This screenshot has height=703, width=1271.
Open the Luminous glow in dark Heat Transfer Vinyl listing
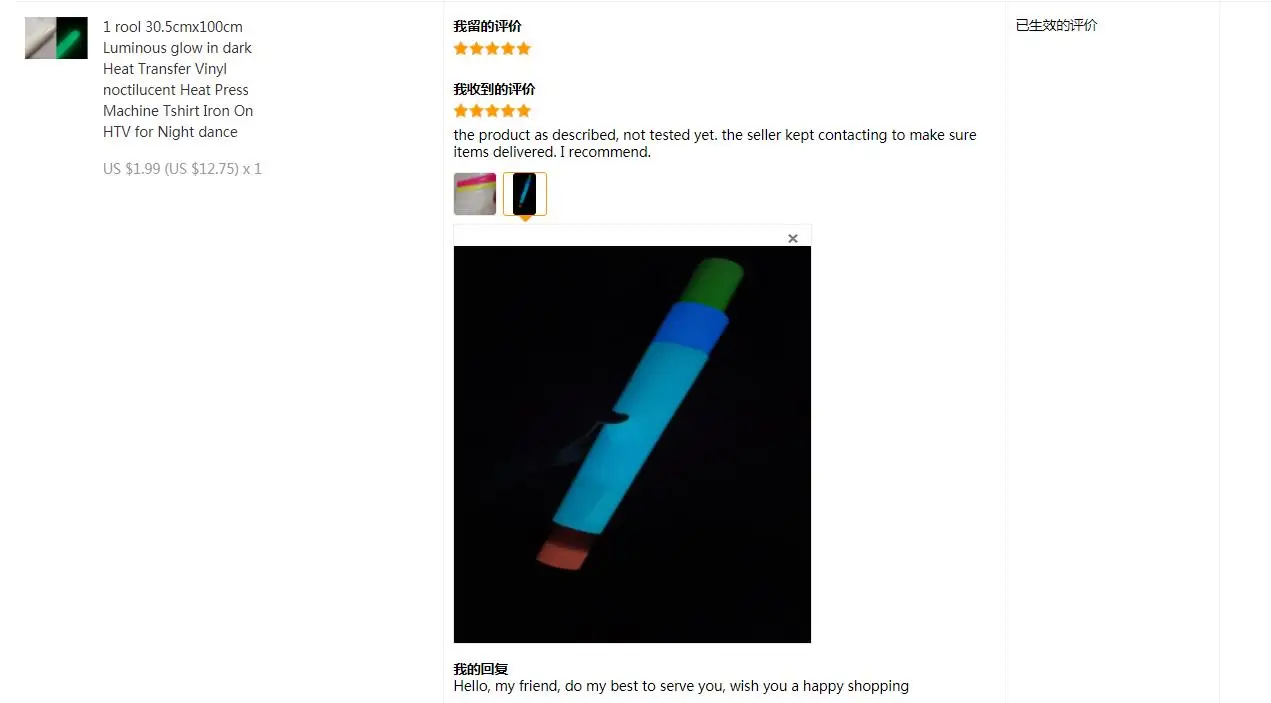tap(178, 79)
